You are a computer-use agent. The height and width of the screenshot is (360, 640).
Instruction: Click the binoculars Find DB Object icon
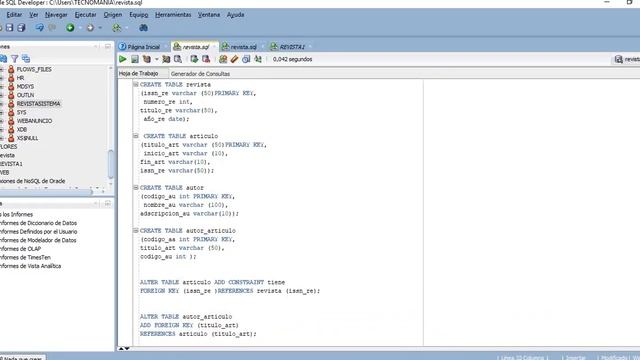[x=143, y=27]
